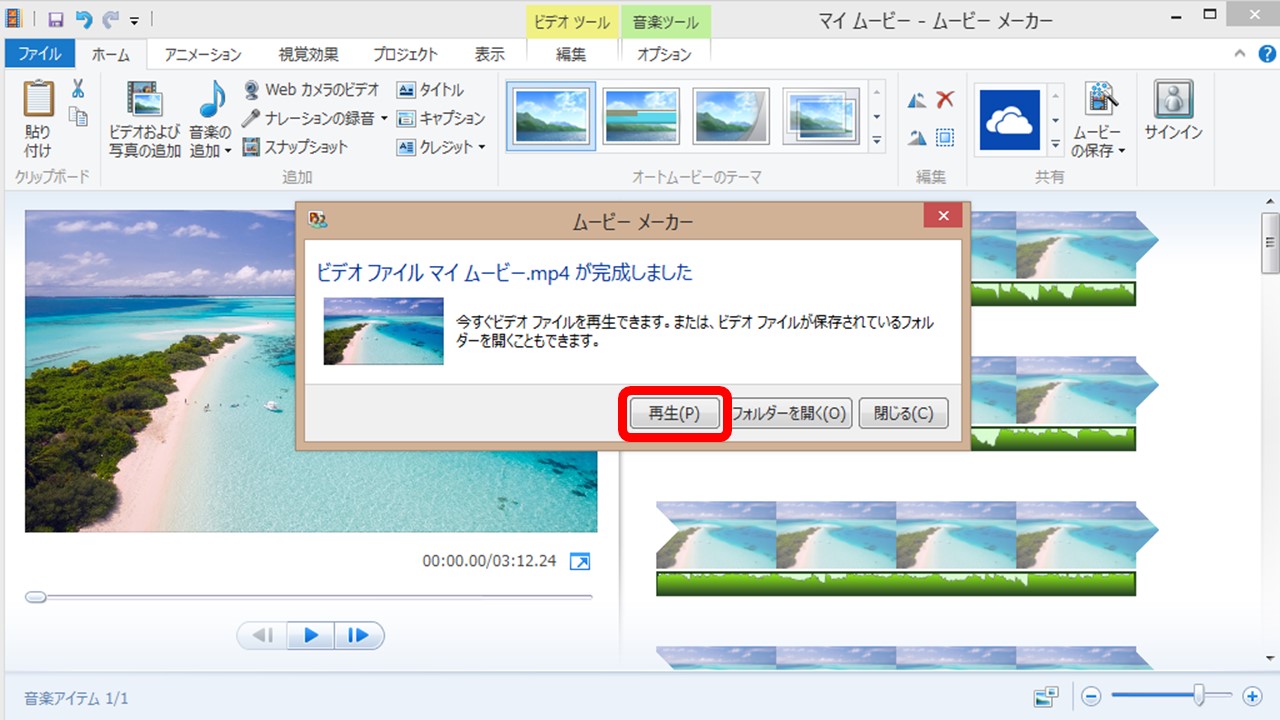The width and height of the screenshot is (1280, 720).
Task: Add a キャプション
Action: coord(441,118)
